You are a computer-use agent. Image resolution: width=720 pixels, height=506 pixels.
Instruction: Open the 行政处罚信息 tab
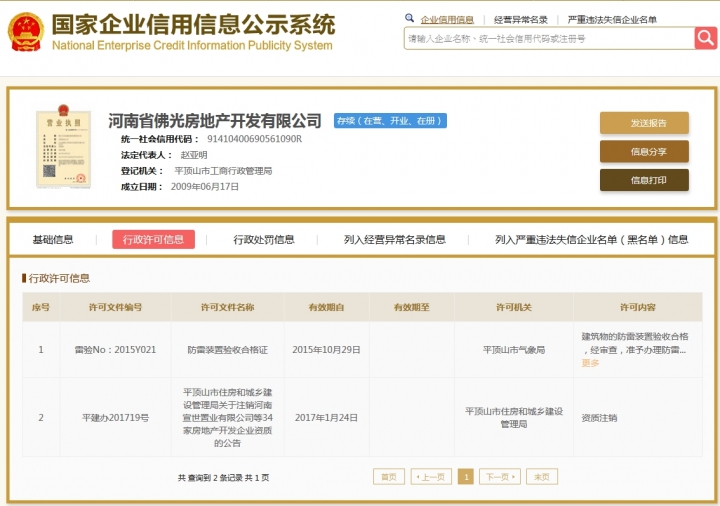point(264,239)
